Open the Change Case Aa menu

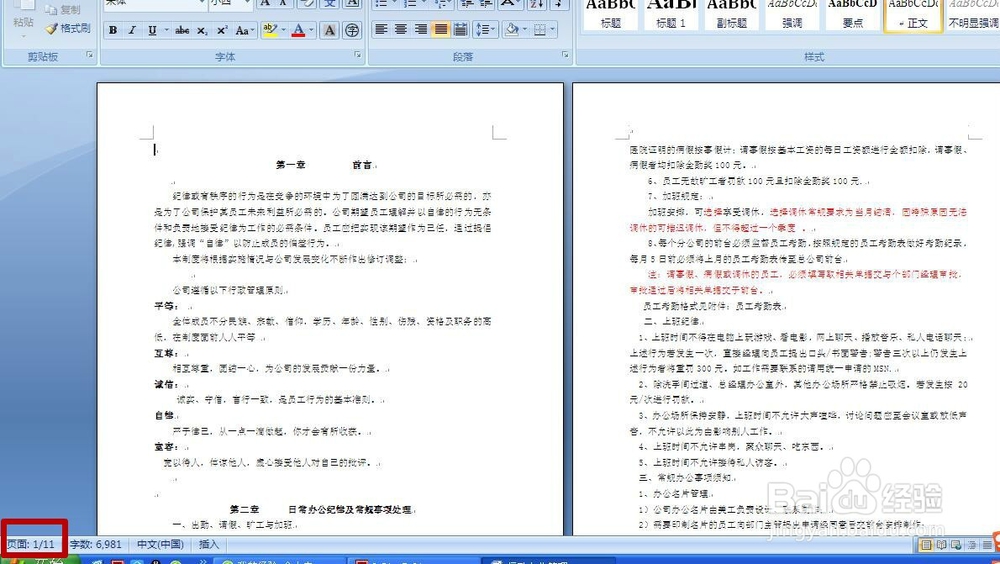[244, 30]
